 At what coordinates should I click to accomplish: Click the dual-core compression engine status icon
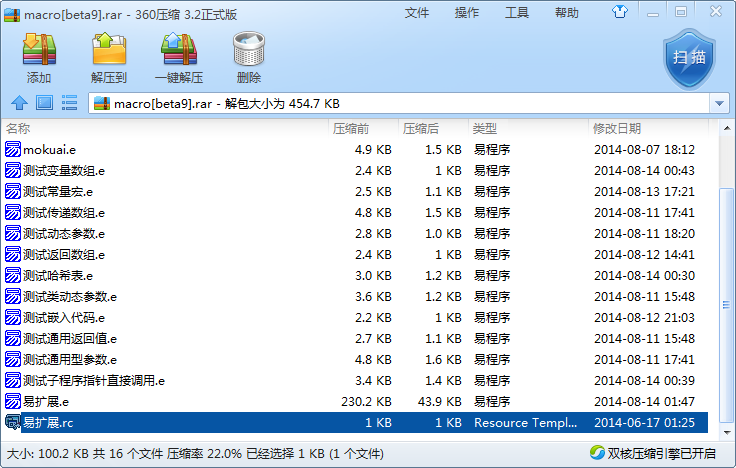pos(597,453)
